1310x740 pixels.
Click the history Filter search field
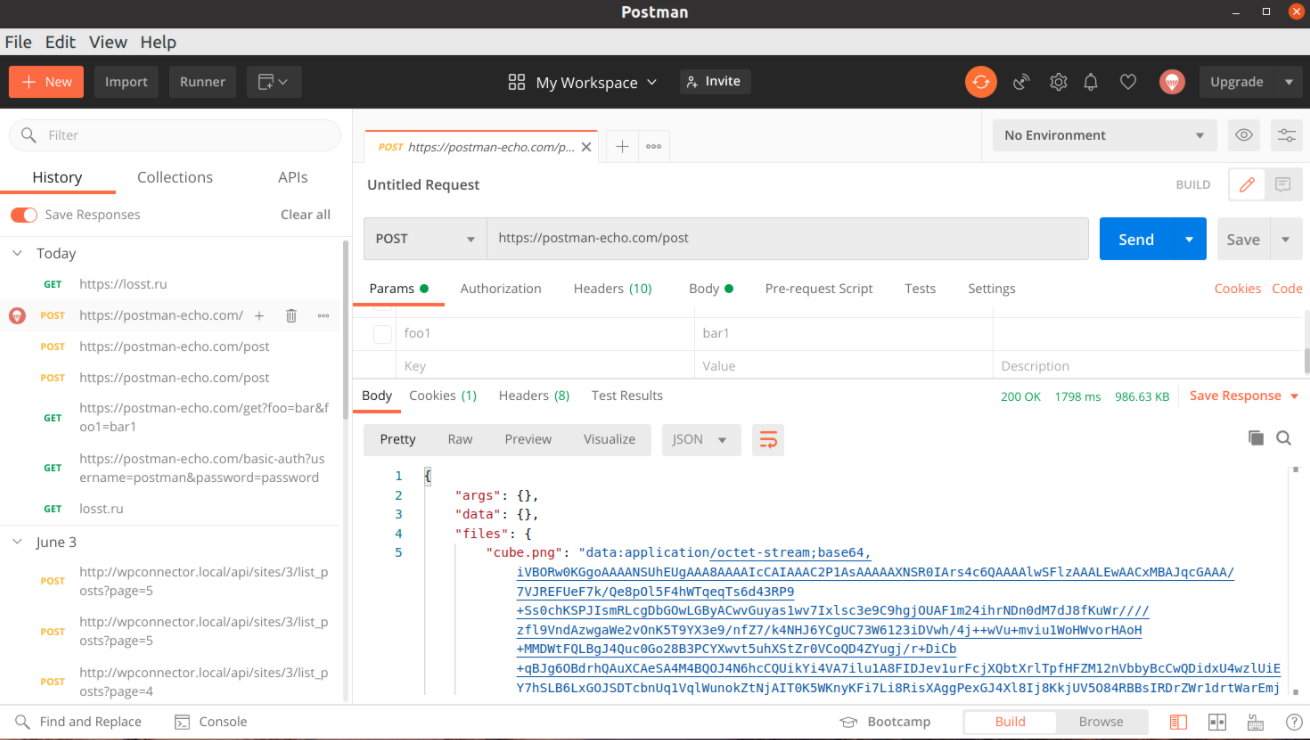click(x=175, y=135)
